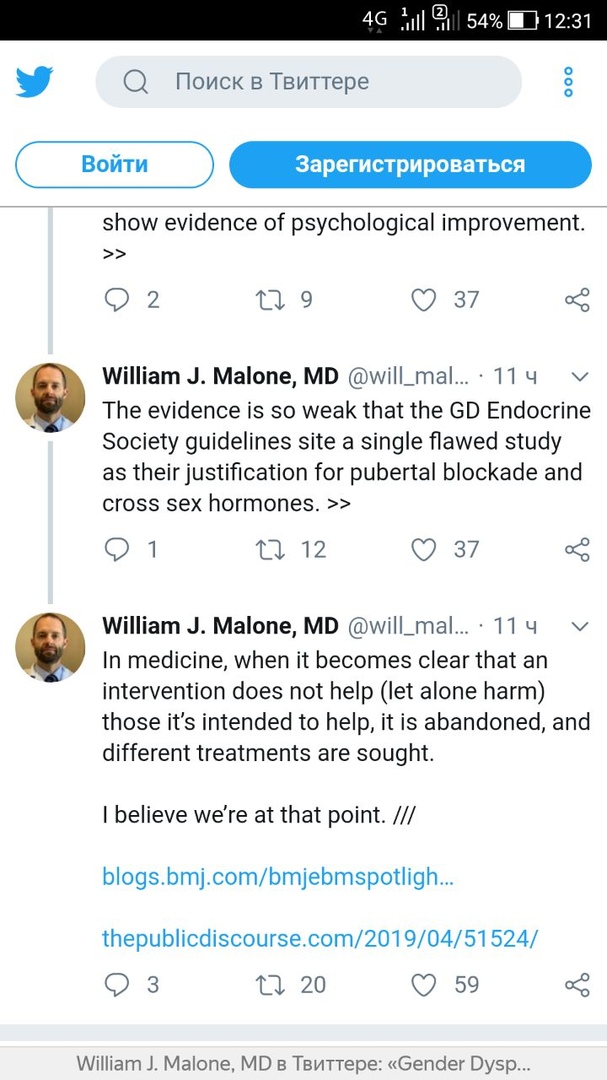Open the blogs.bmj.com link
The image size is (607, 1080).
(x=278, y=877)
